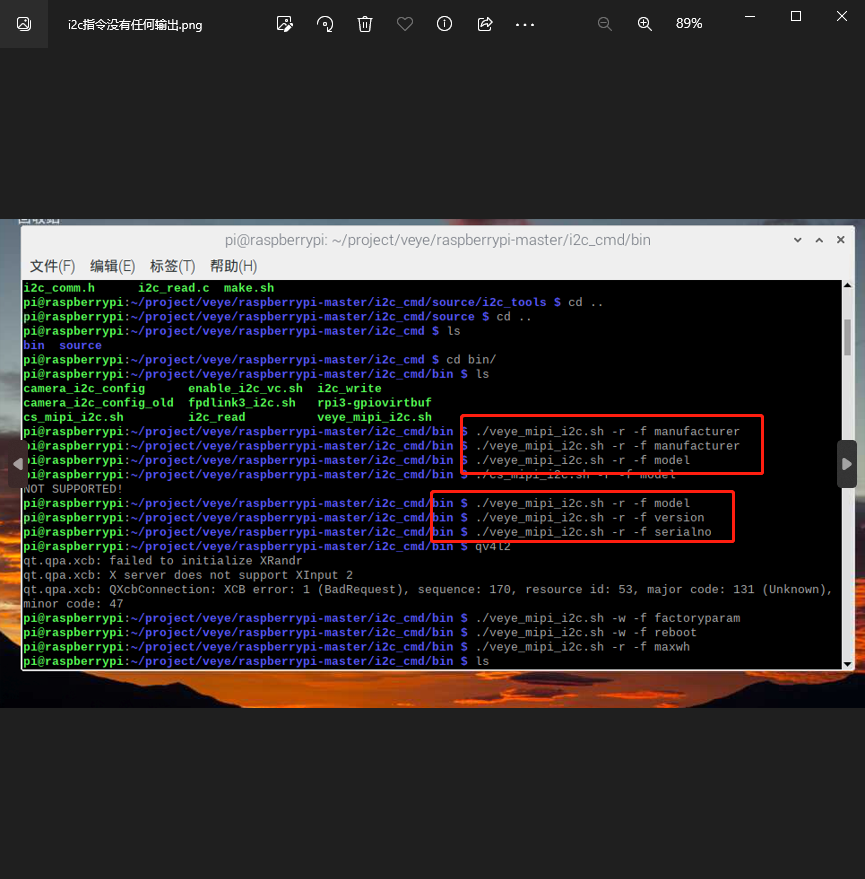Zoom in using the plus magnifier
This screenshot has height=879, width=865.
pos(645,24)
